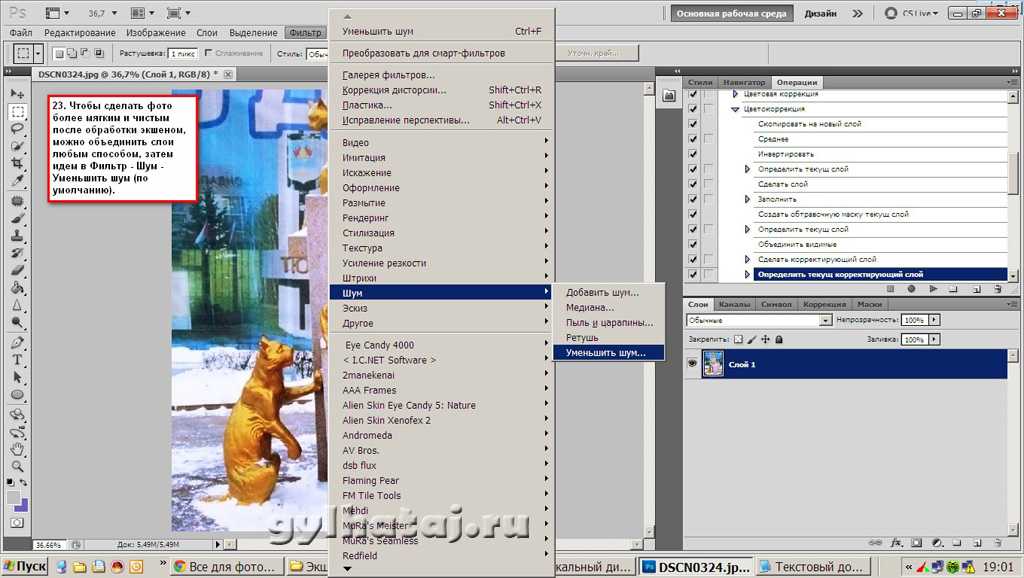Select the Move tool
This screenshot has height=578, width=1024.
tap(17, 93)
